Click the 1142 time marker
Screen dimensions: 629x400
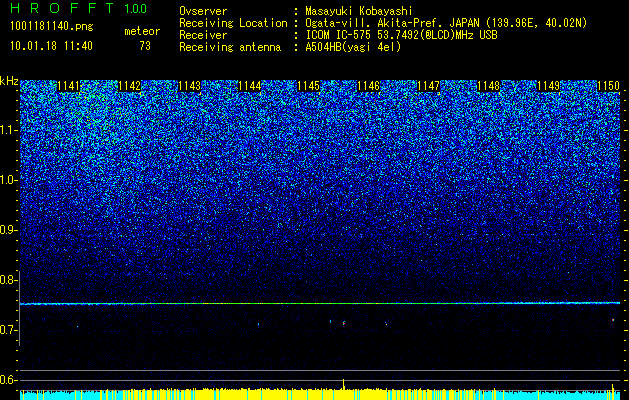130,86
